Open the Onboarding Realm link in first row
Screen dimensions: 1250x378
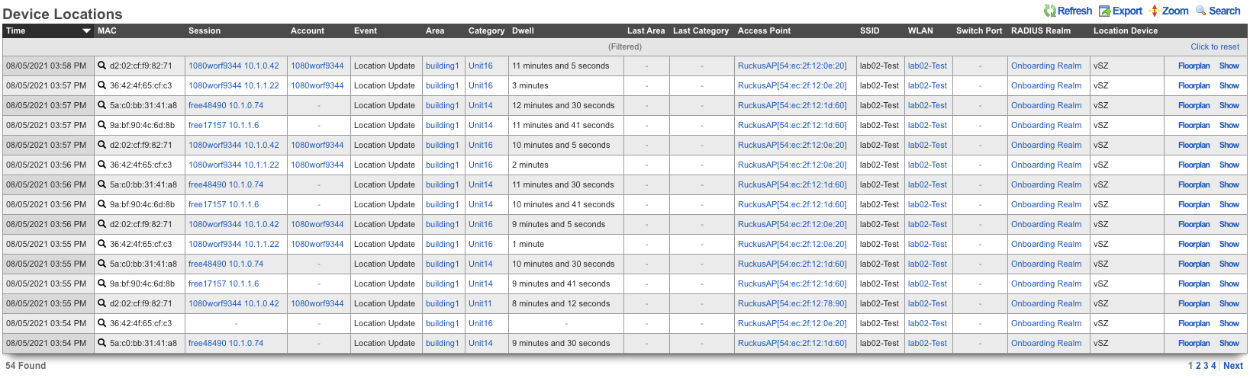tap(1046, 65)
